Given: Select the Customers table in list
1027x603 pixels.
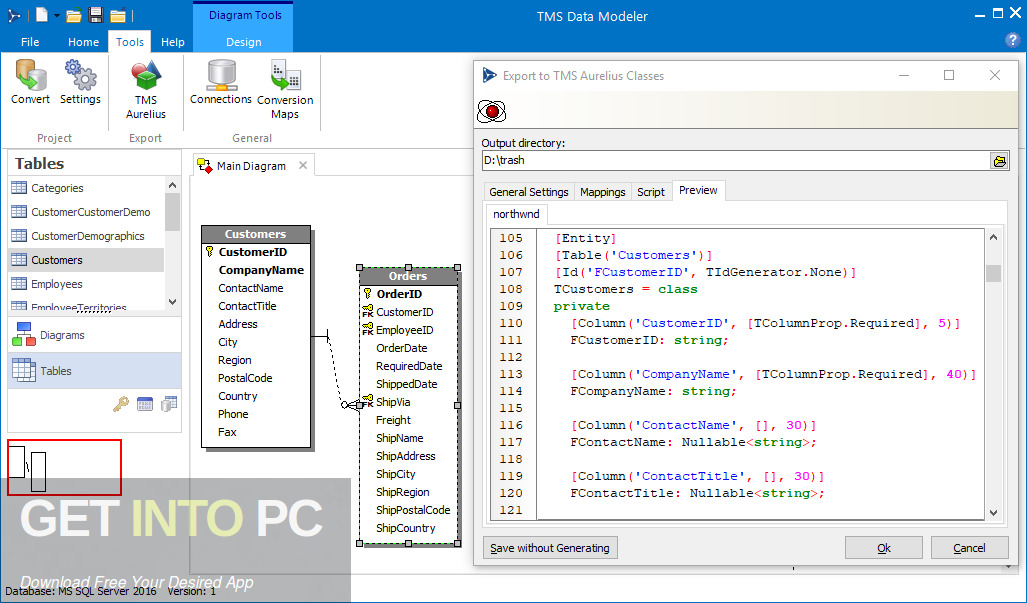Looking at the screenshot, I should pos(86,260).
